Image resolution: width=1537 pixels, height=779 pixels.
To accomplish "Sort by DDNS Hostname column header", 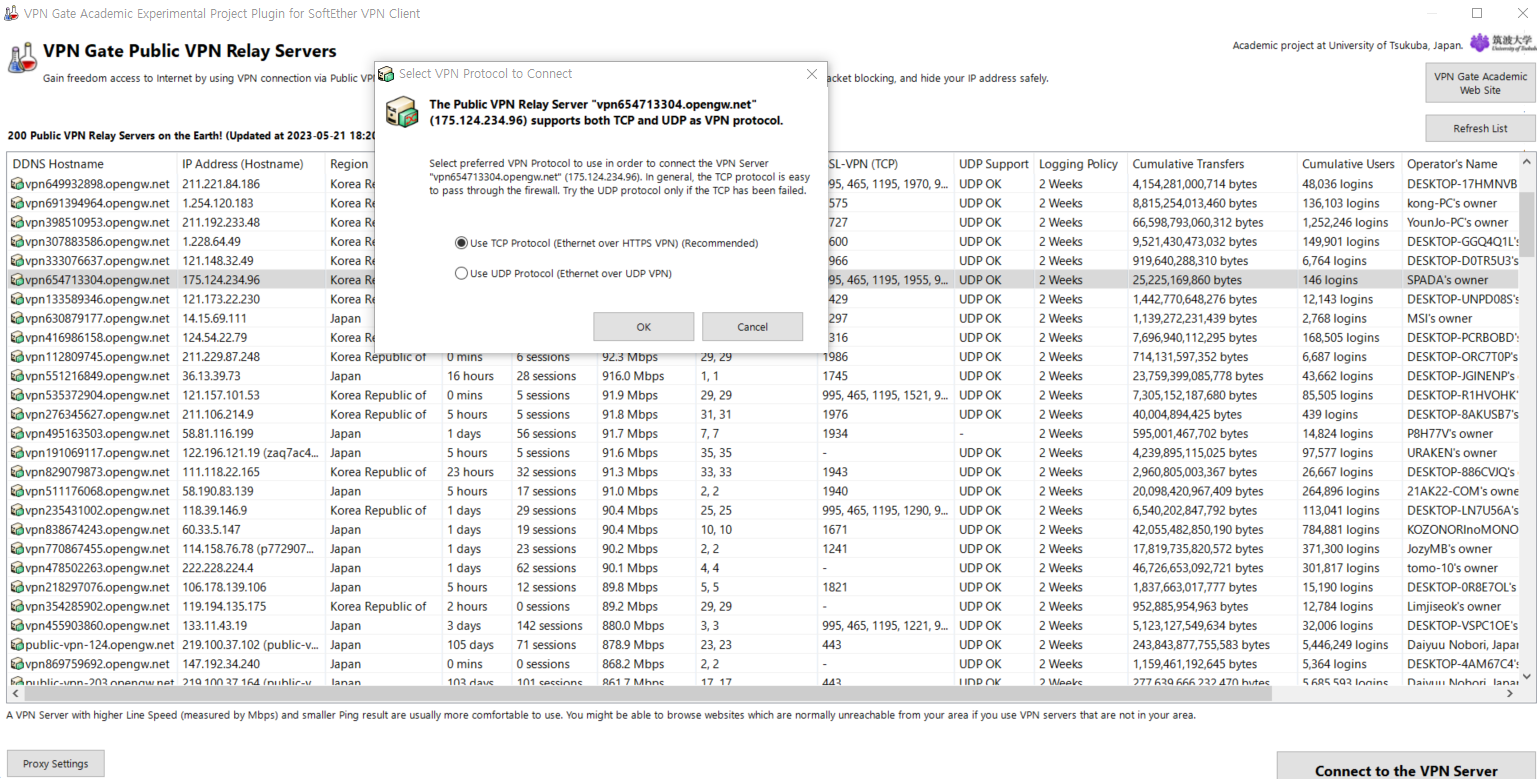I will (x=92, y=164).
